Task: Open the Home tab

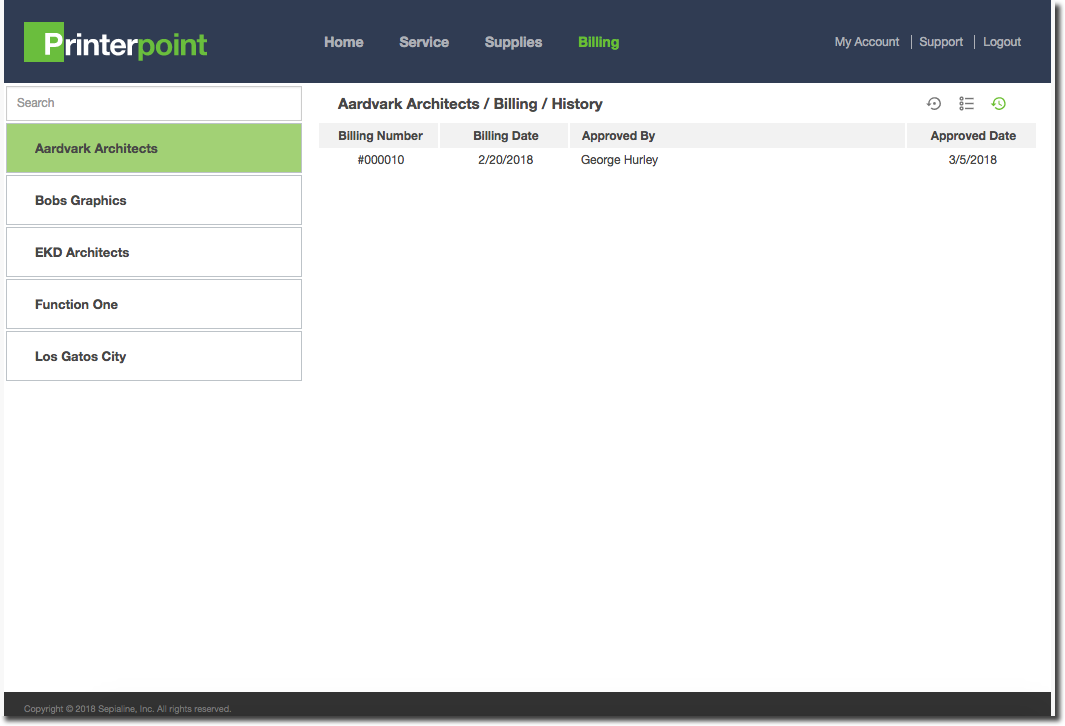Action: [x=343, y=42]
